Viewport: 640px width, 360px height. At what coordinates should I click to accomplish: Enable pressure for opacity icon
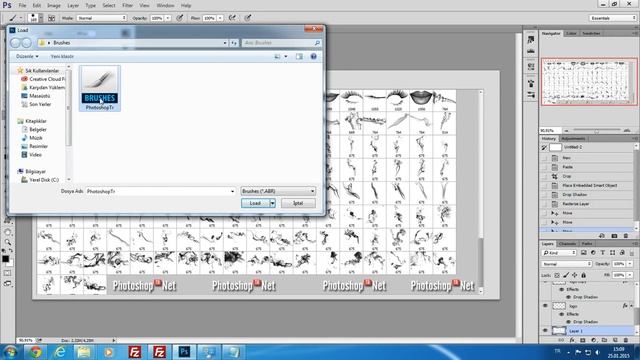point(180,18)
